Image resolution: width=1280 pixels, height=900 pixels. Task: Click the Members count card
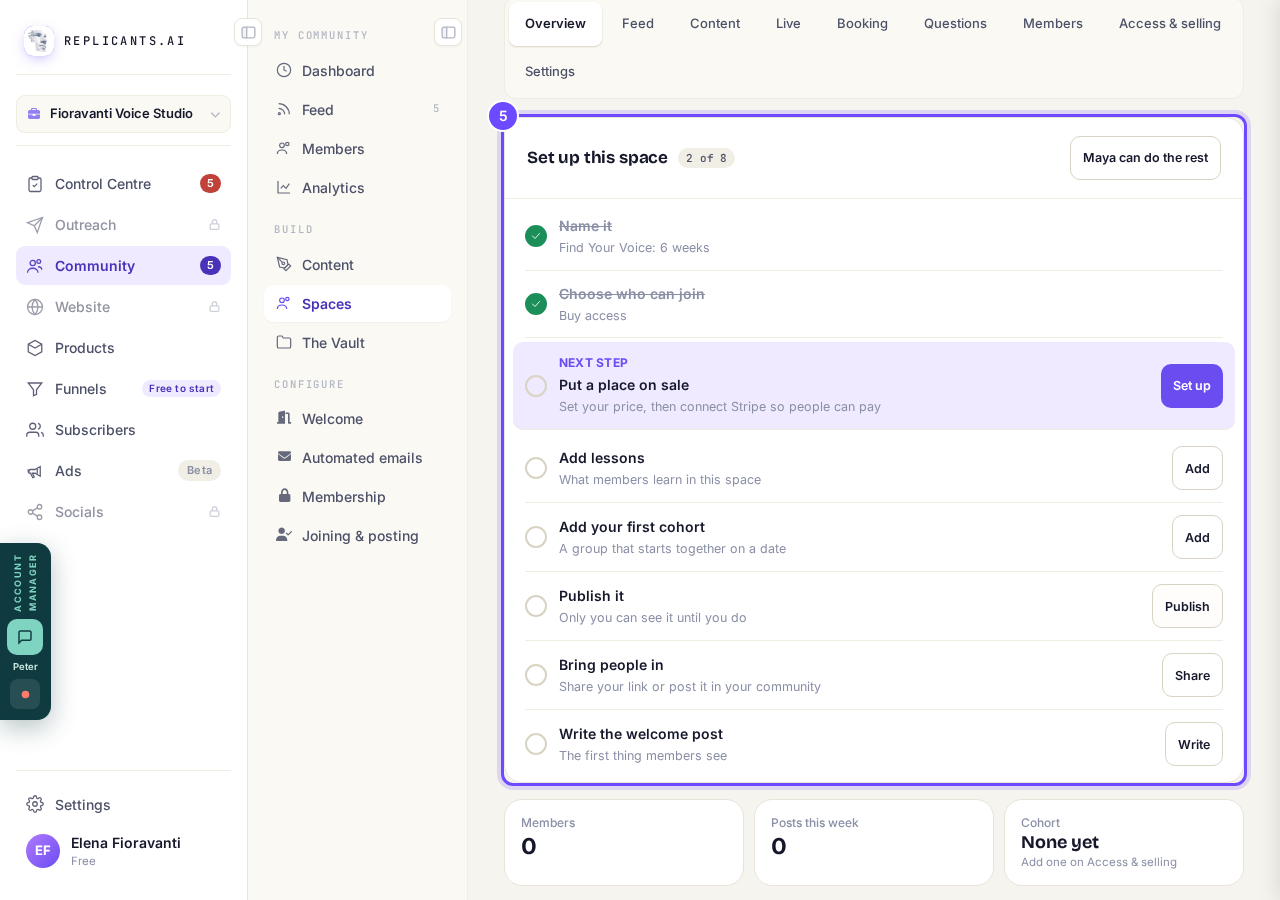click(x=624, y=842)
